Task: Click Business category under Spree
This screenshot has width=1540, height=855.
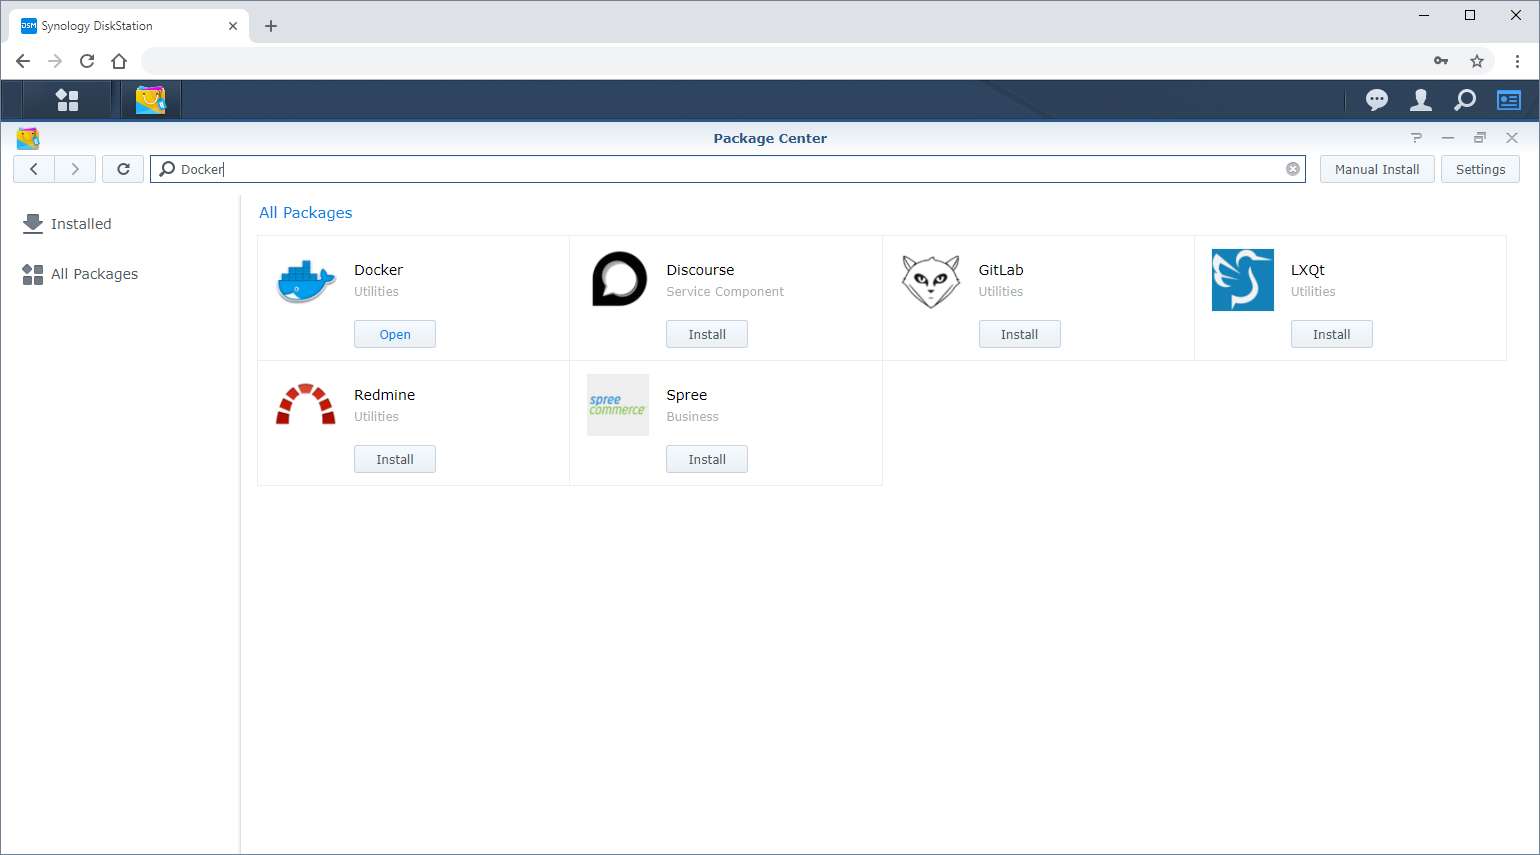Action: tap(692, 417)
